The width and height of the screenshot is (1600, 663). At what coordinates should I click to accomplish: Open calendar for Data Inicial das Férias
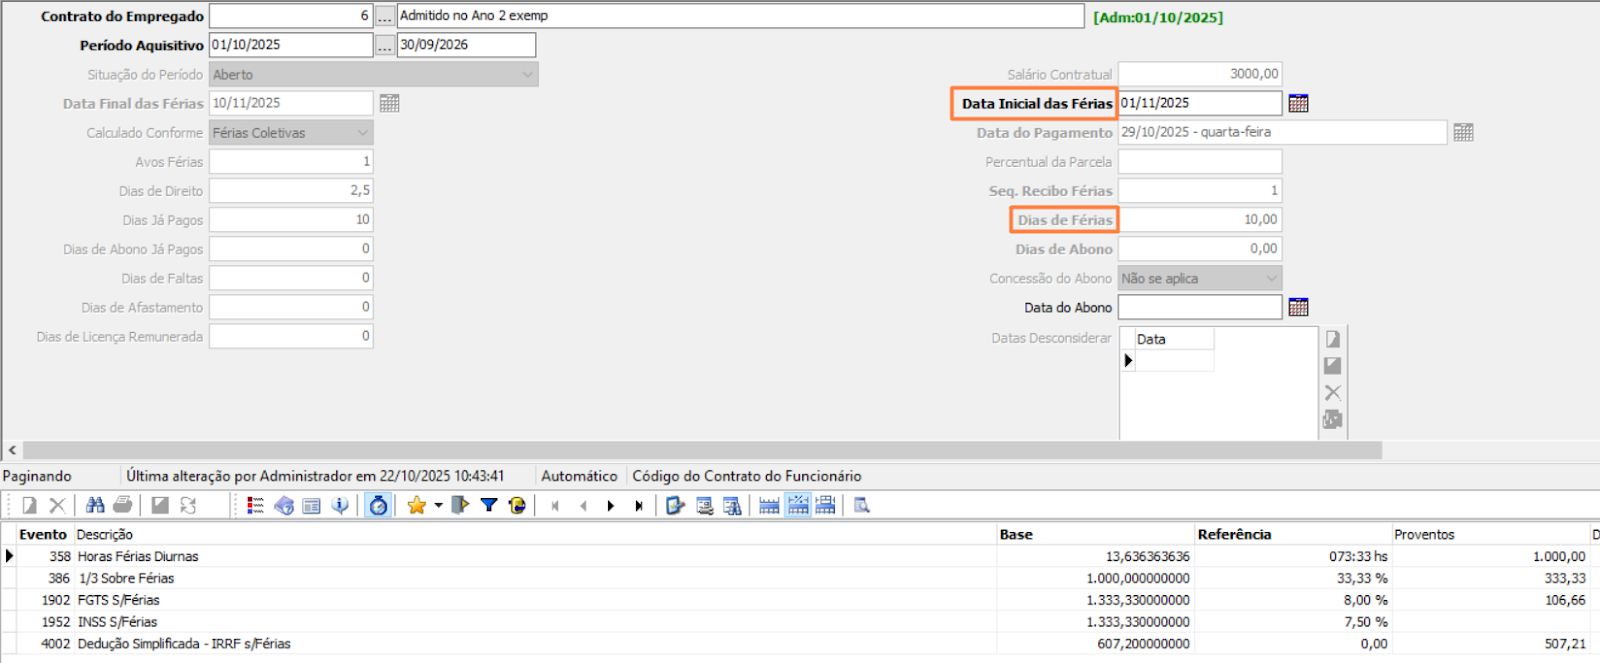[1298, 103]
